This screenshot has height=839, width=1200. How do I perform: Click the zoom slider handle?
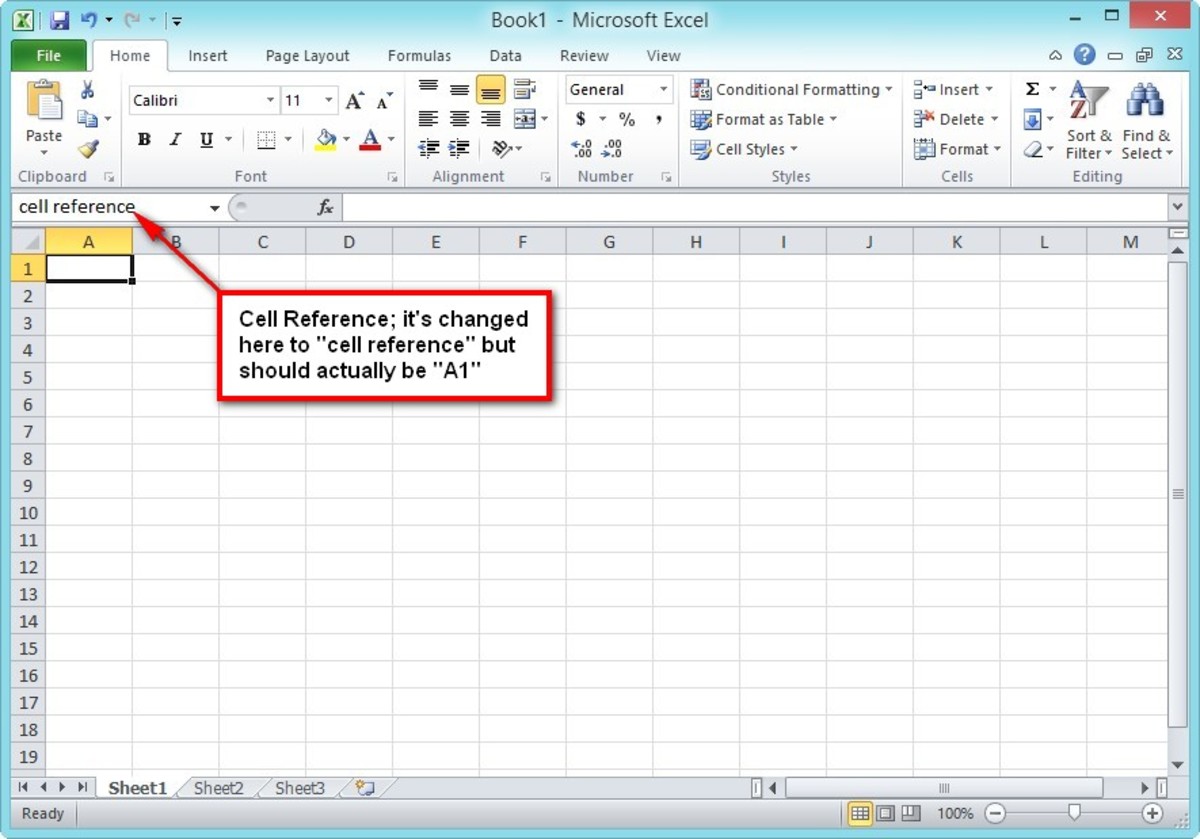(x=1074, y=813)
